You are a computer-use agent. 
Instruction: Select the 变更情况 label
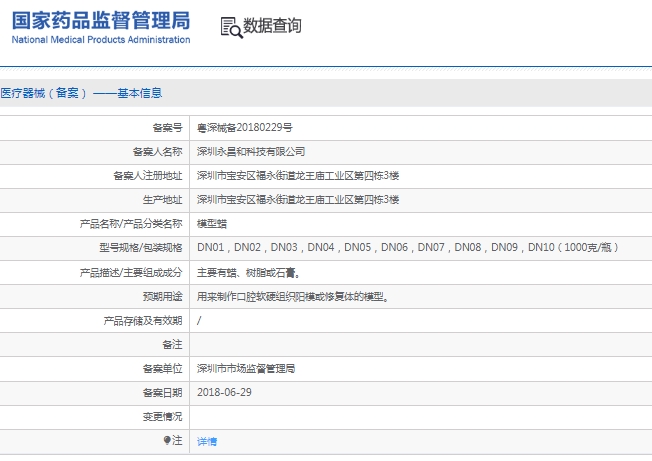162,417
